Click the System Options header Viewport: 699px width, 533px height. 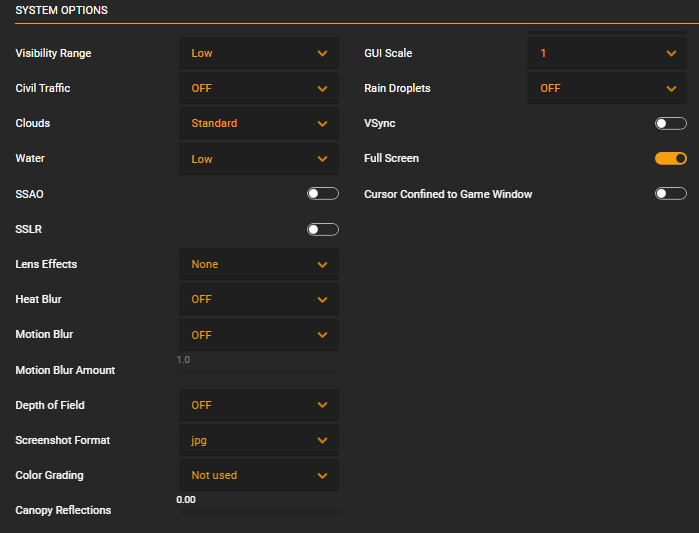click(62, 10)
